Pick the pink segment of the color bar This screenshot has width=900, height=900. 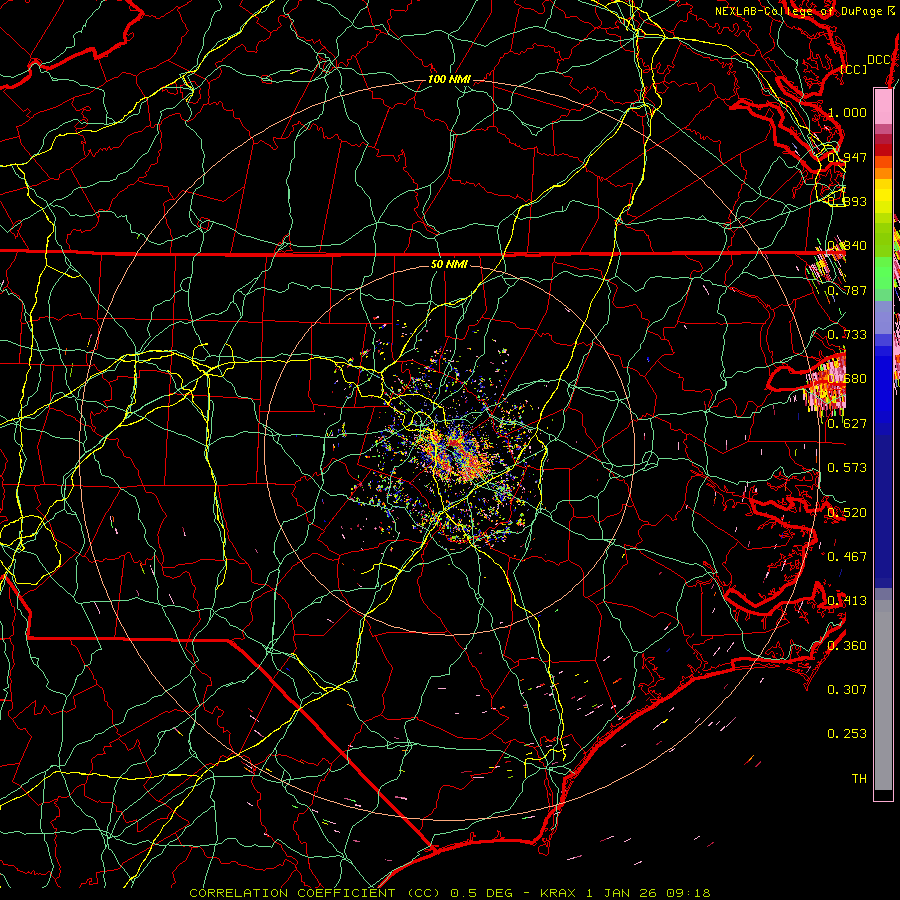click(883, 106)
